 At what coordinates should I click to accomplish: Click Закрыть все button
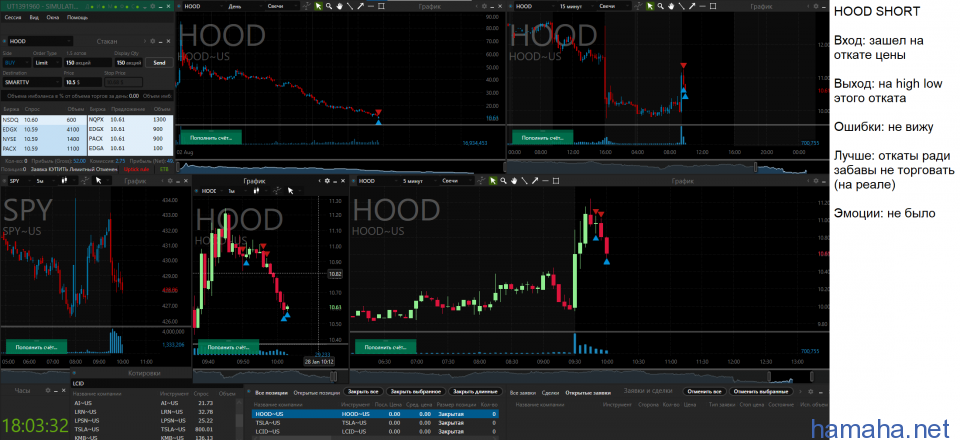(x=362, y=392)
